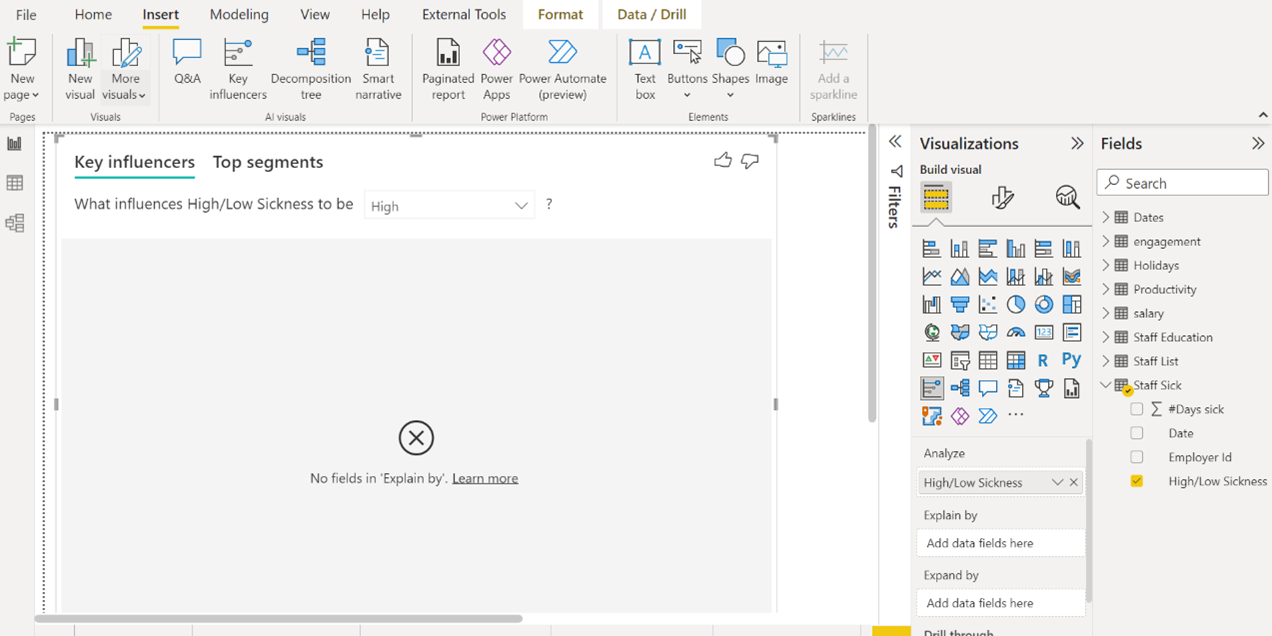This screenshot has height=636, width=1272.
Task: Check the #Days sick field
Action: (x=1137, y=409)
